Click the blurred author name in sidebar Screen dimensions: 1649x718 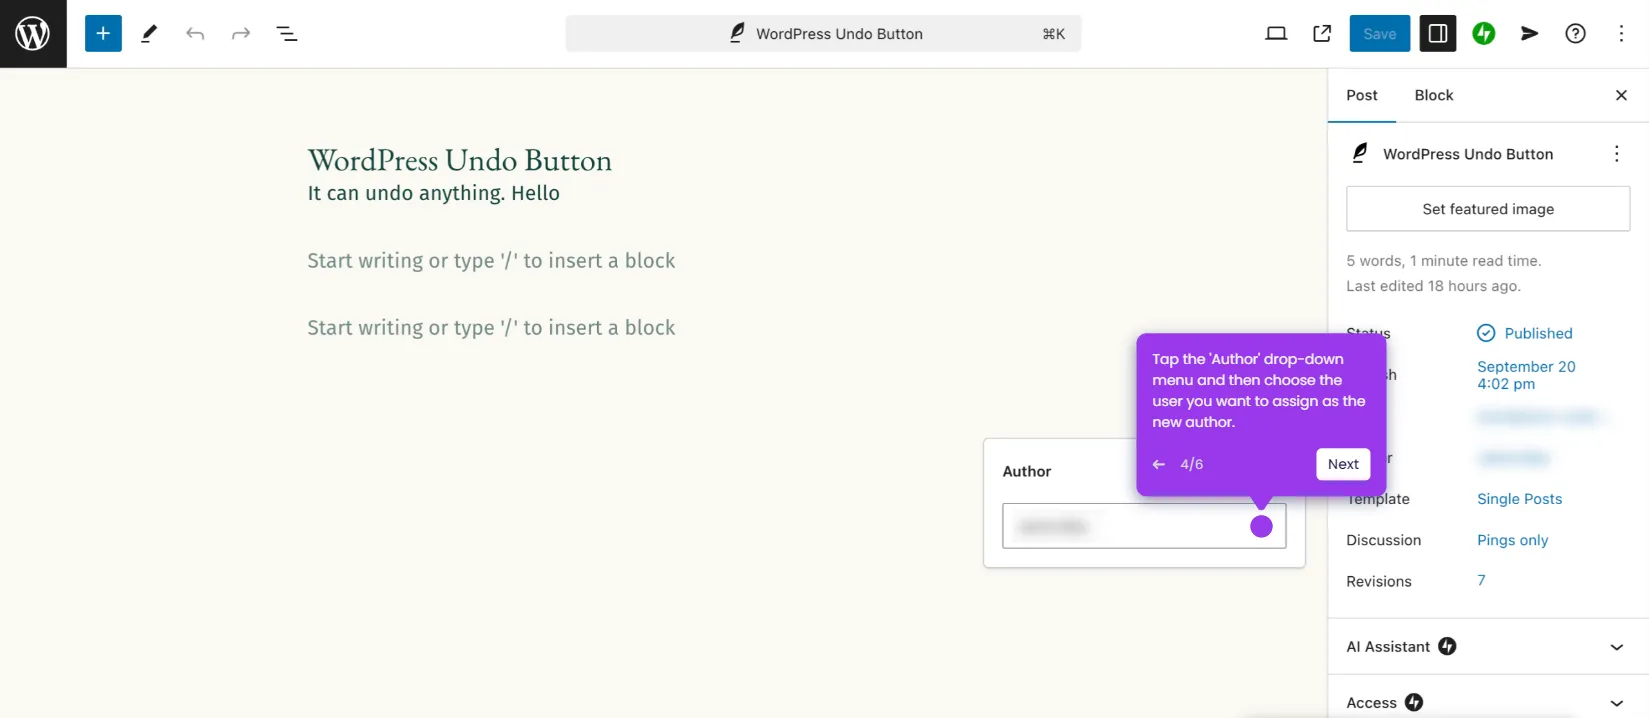1514,458
